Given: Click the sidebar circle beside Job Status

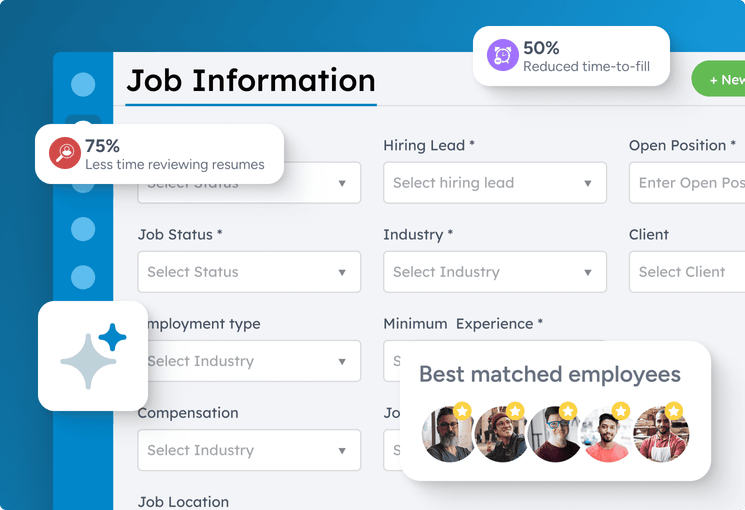Looking at the screenshot, I should [84, 229].
